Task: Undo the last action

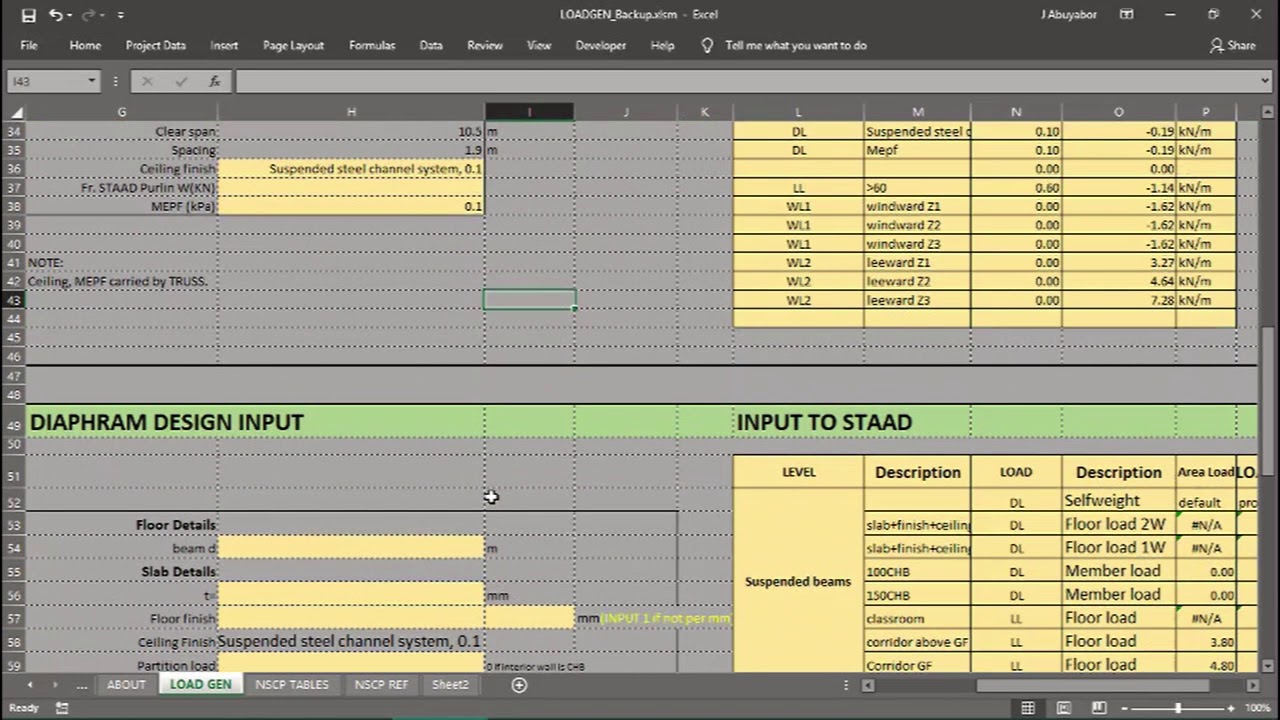Action: tap(55, 15)
